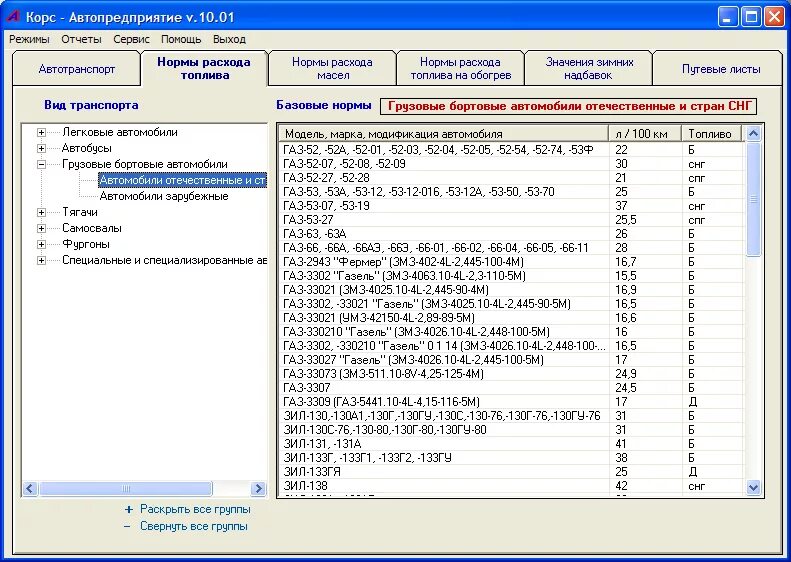The width and height of the screenshot is (791, 562).
Task: Click the minus icon beside Свернуть все группы
Action: click(127, 526)
